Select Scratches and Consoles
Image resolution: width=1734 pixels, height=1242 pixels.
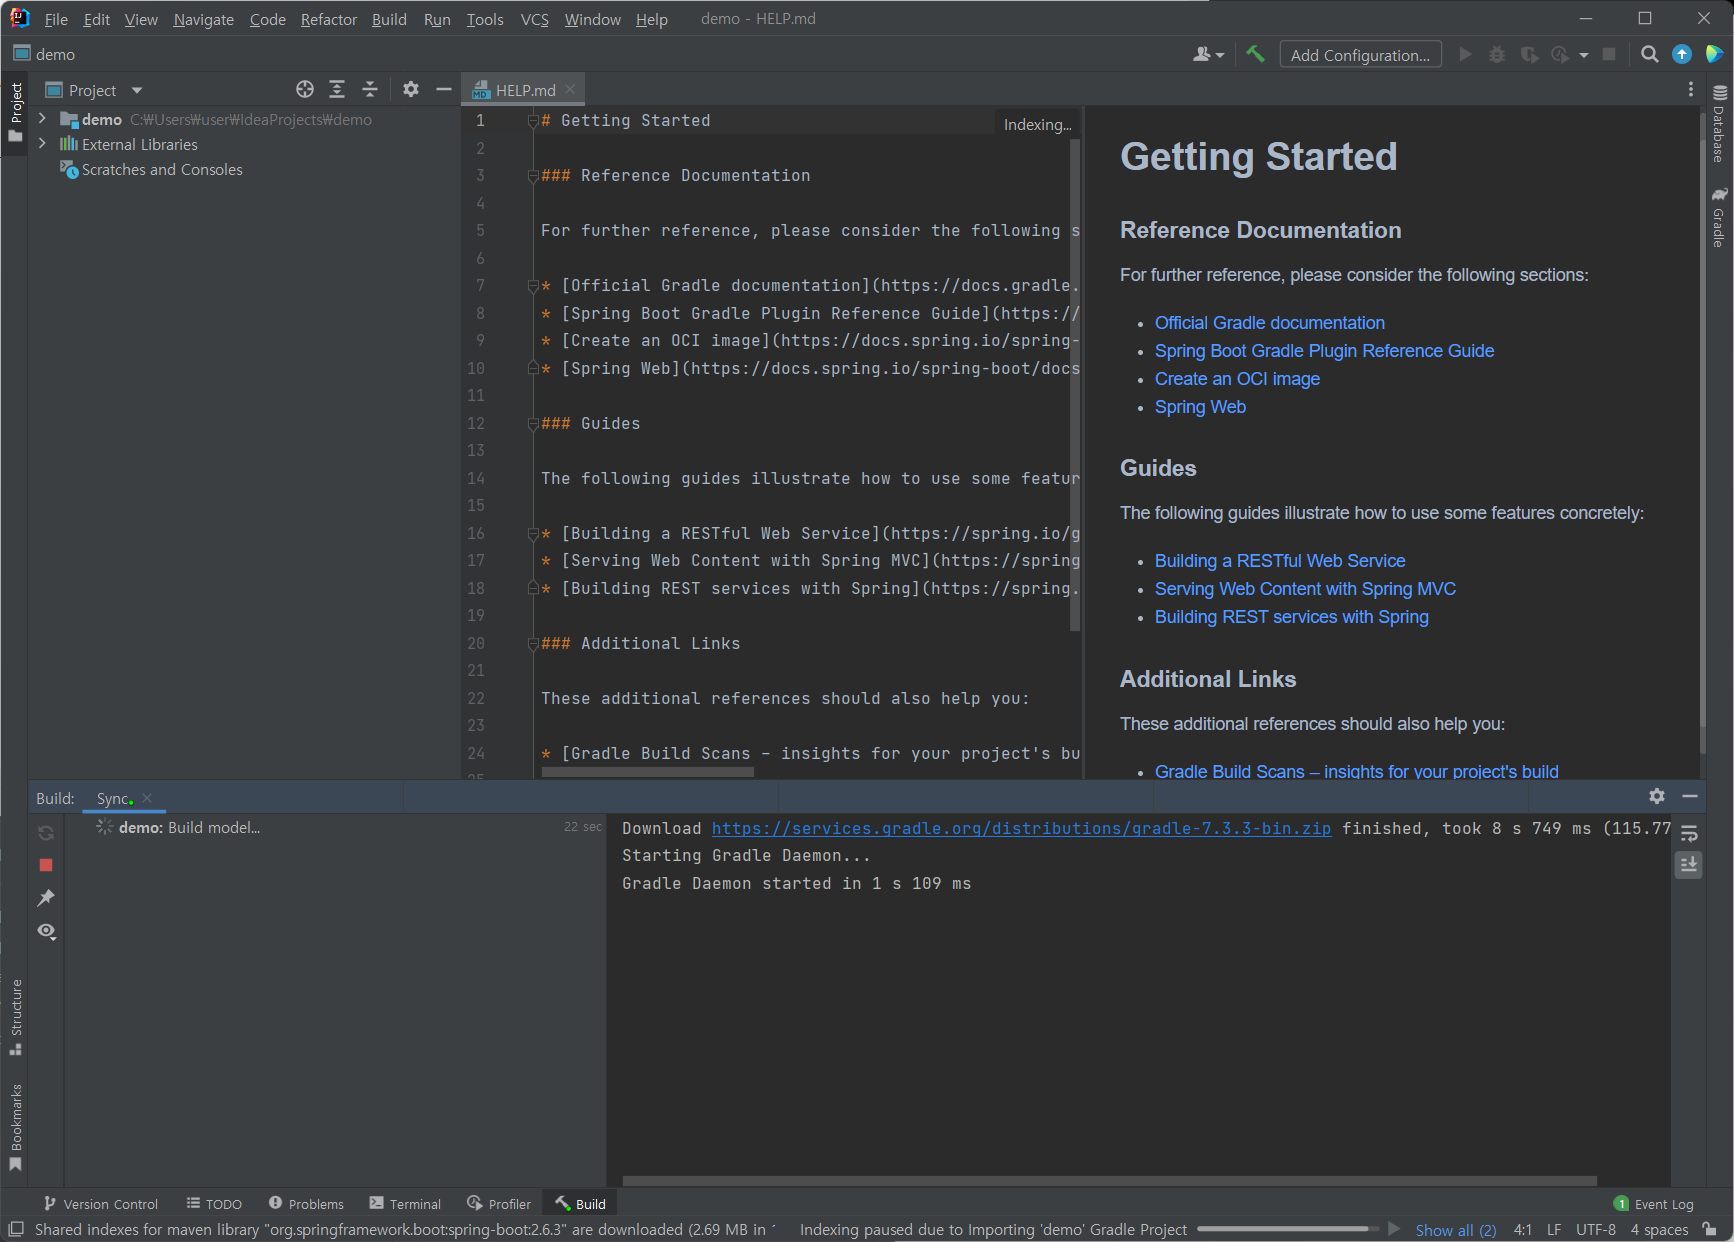click(162, 170)
